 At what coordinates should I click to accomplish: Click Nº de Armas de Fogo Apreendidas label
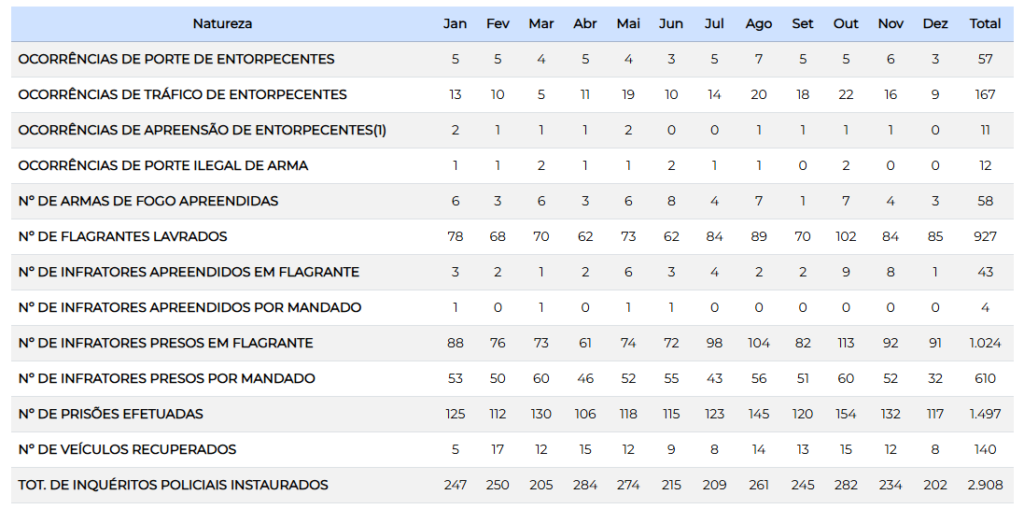coord(148,201)
